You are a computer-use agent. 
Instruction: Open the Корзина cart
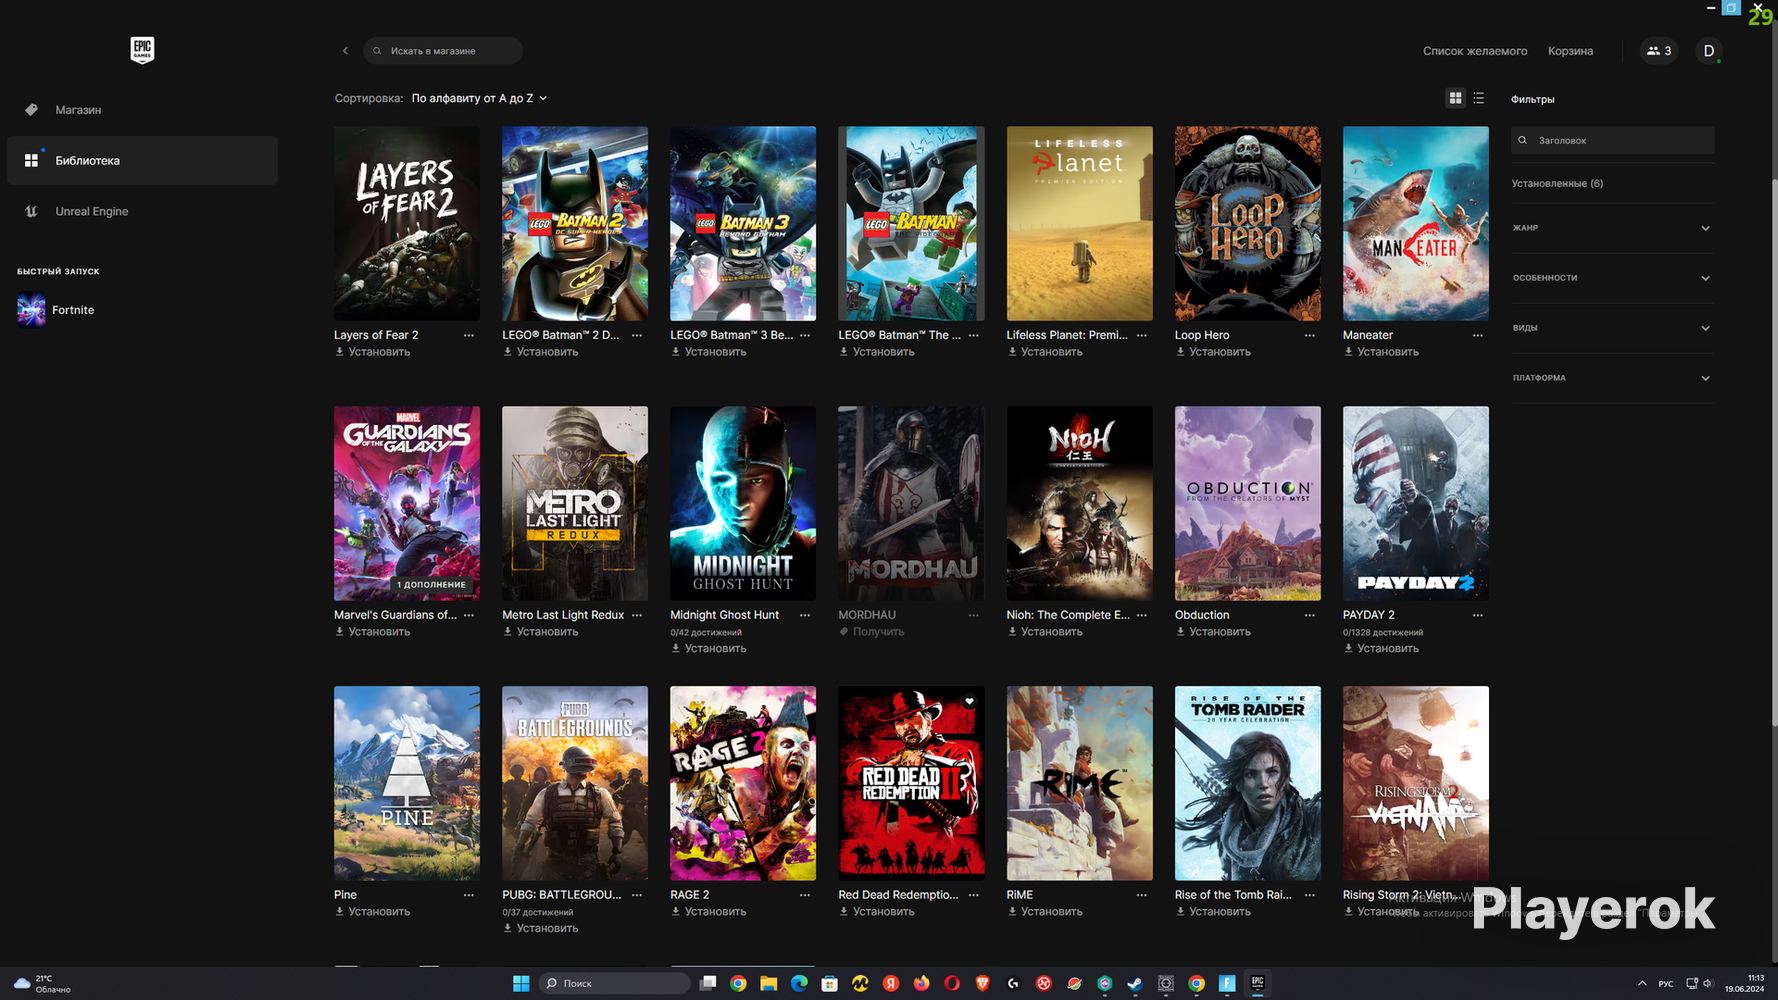1570,51
